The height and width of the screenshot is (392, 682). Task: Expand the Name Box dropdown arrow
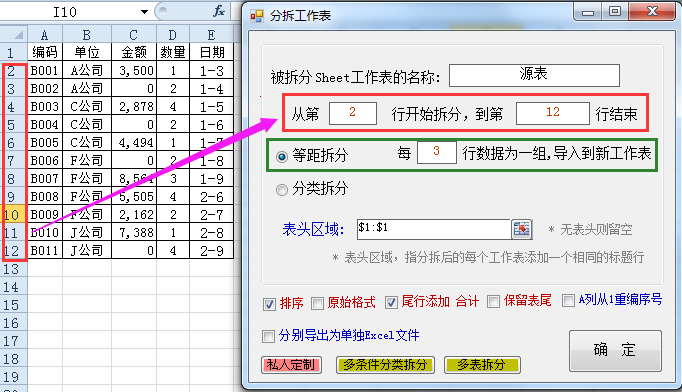click(x=144, y=12)
